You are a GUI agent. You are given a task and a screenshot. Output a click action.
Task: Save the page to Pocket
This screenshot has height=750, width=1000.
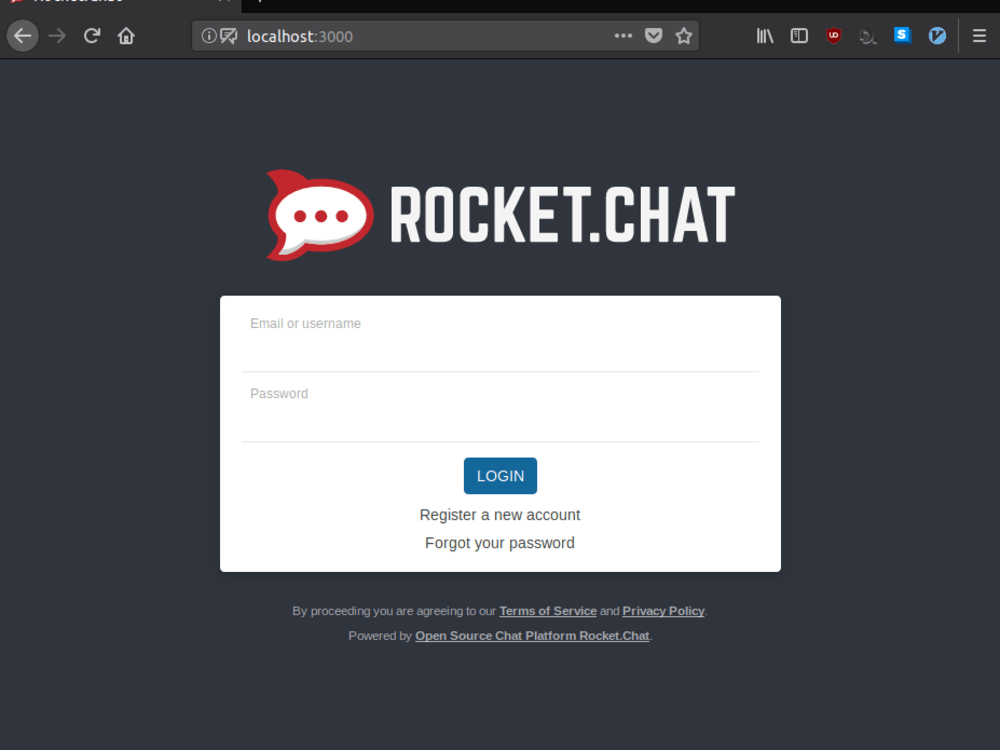coord(653,36)
